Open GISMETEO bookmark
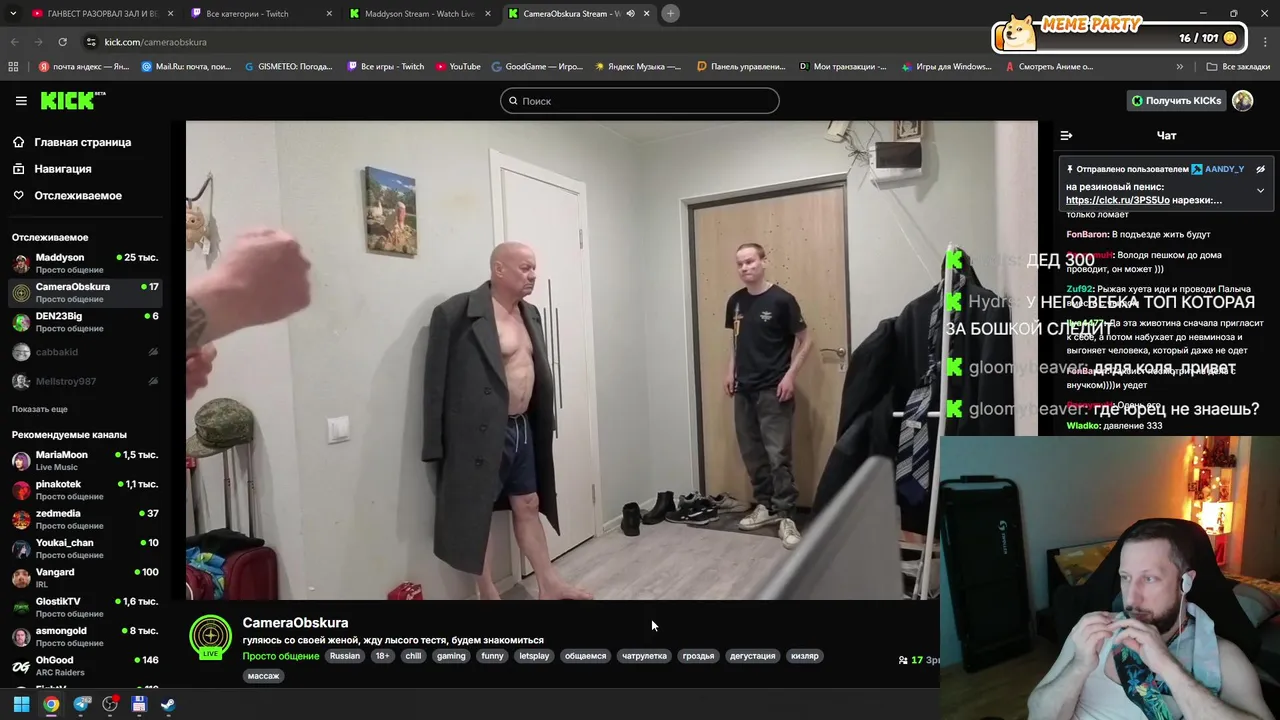This screenshot has height=720, width=1280. (x=288, y=67)
